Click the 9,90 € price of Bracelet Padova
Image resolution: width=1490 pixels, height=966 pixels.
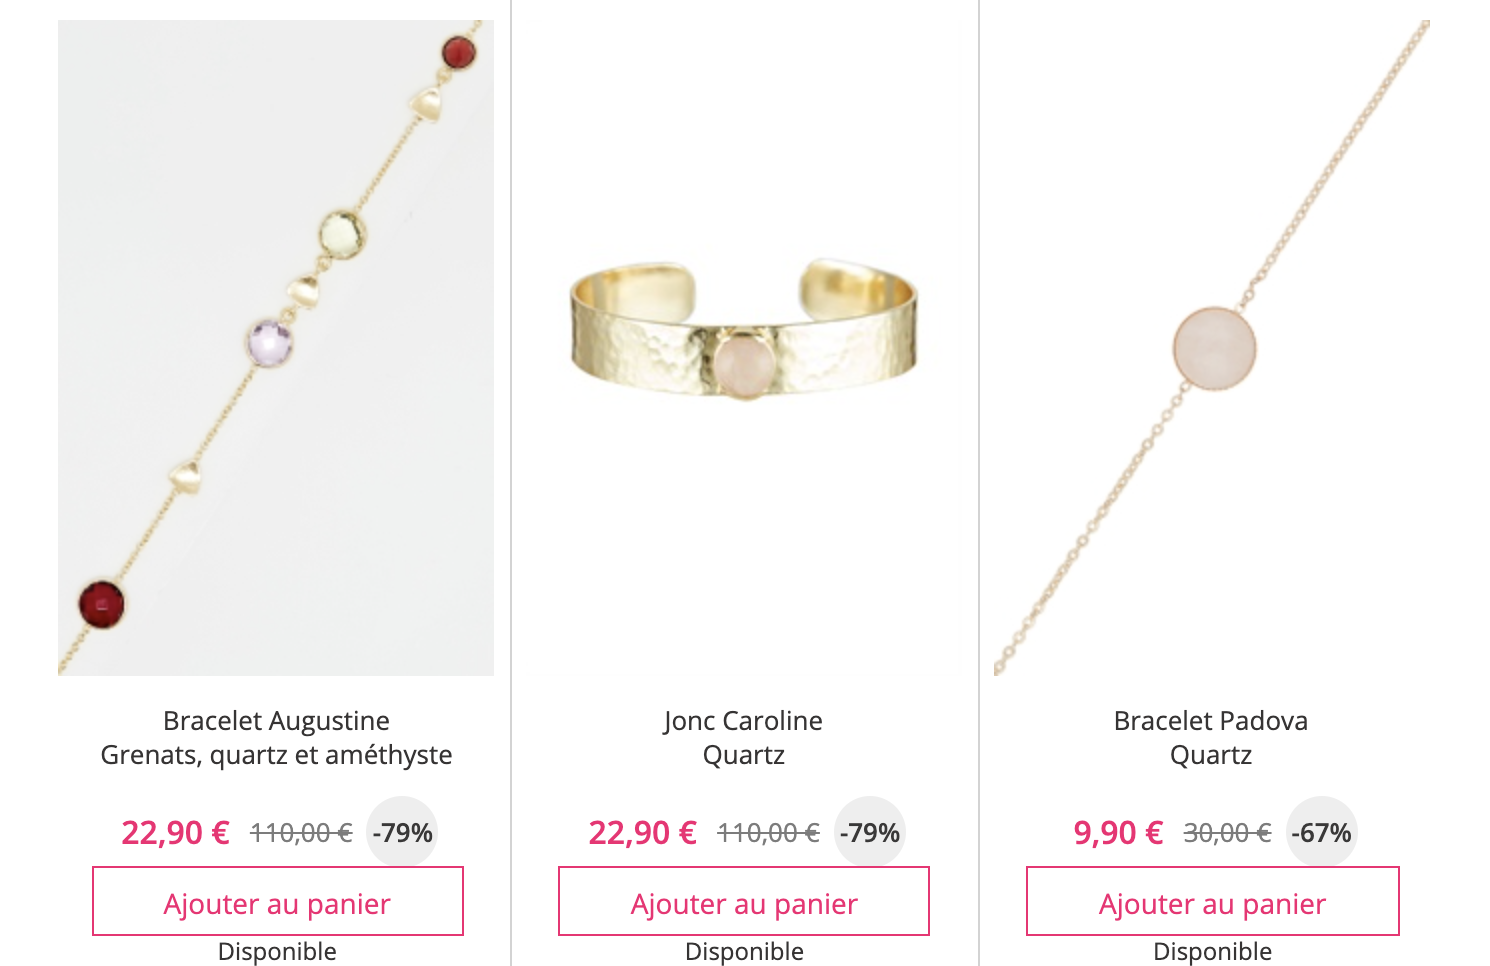[1119, 832]
